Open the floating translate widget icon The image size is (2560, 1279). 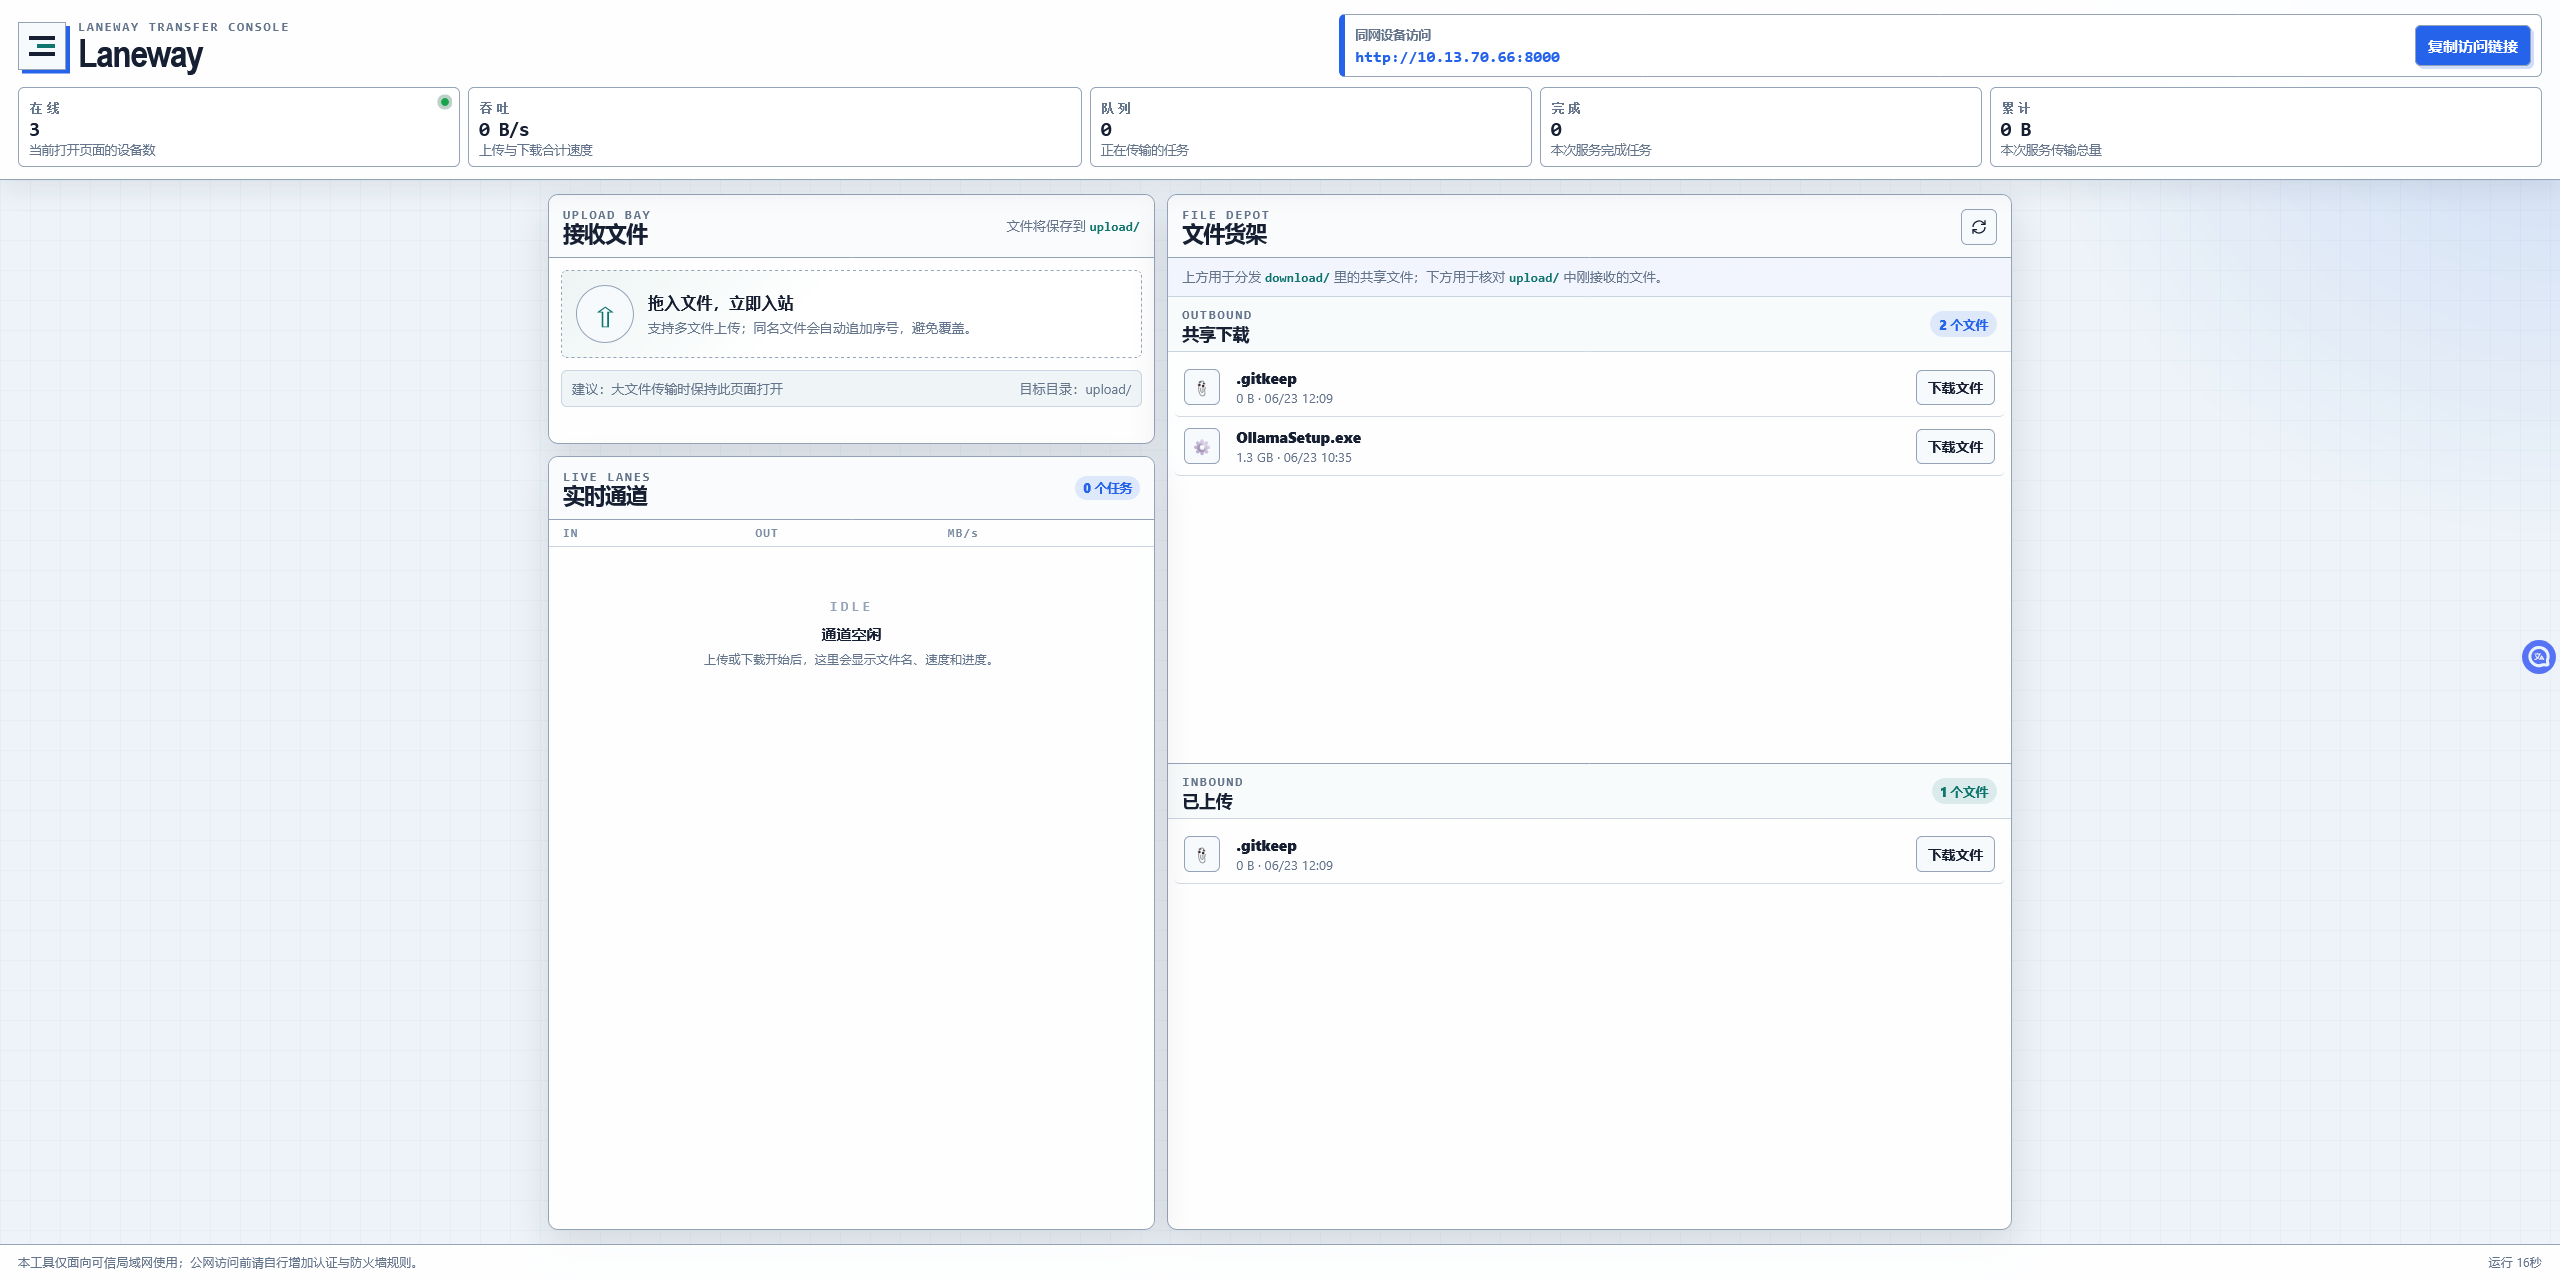[x=2538, y=657]
